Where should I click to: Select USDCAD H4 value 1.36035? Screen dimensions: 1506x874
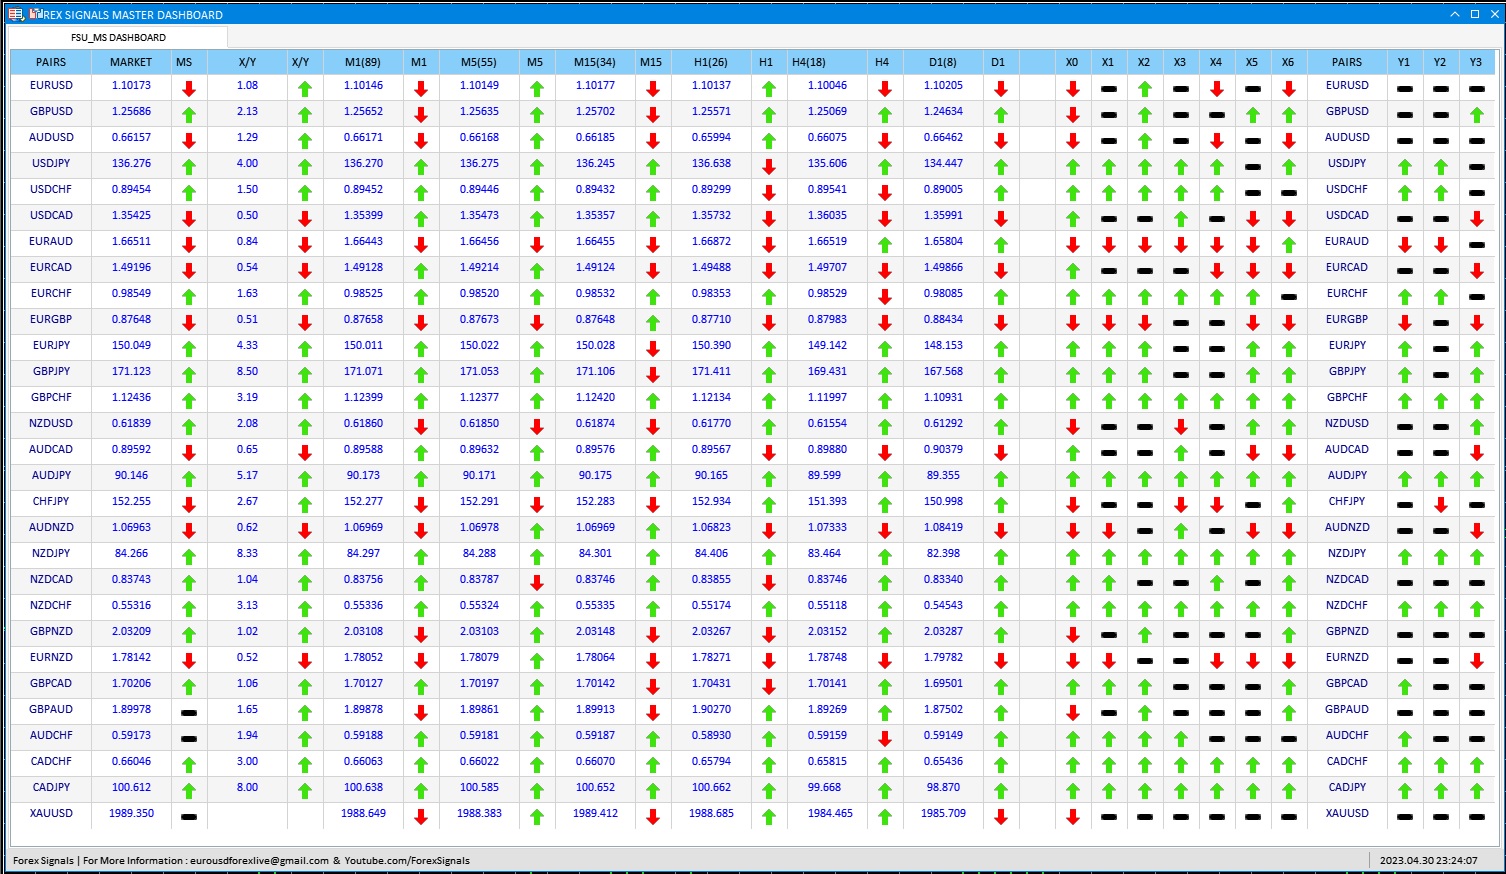click(x=827, y=216)
